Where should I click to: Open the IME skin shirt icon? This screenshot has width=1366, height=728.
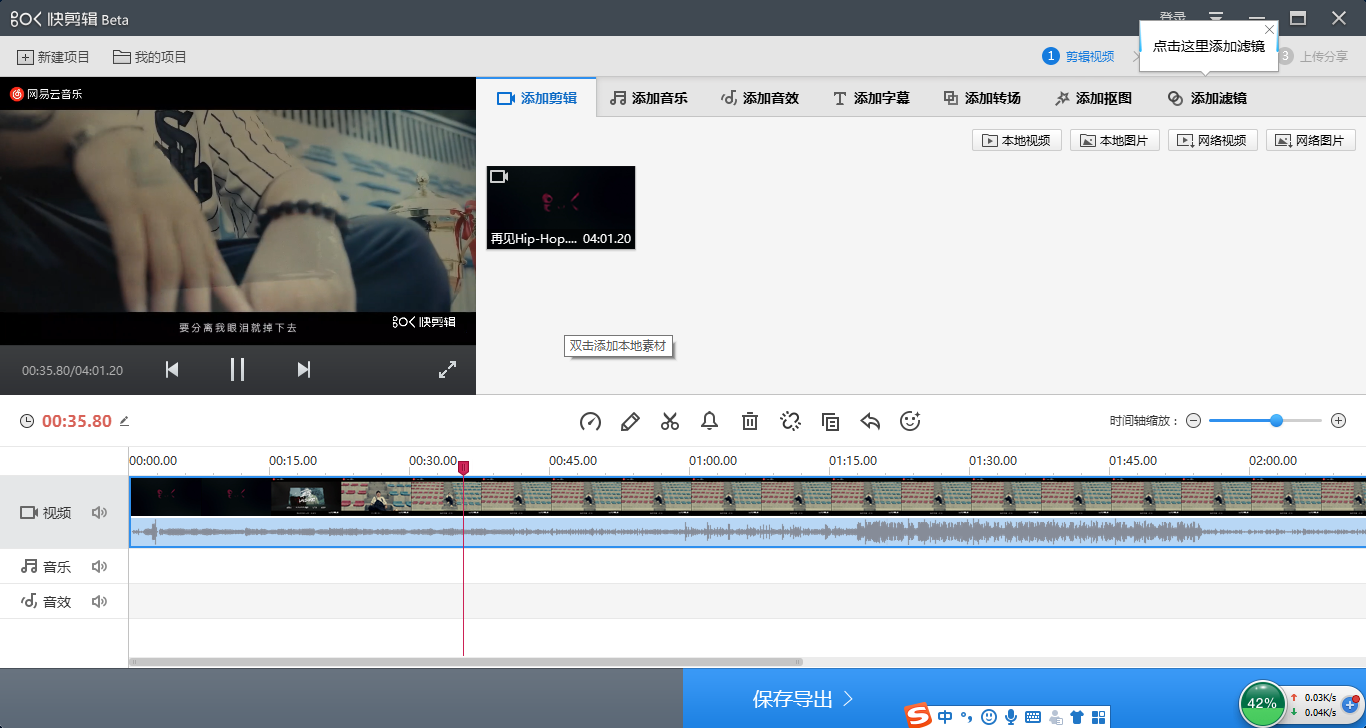pyautogui.click(x=1077, y=716)
